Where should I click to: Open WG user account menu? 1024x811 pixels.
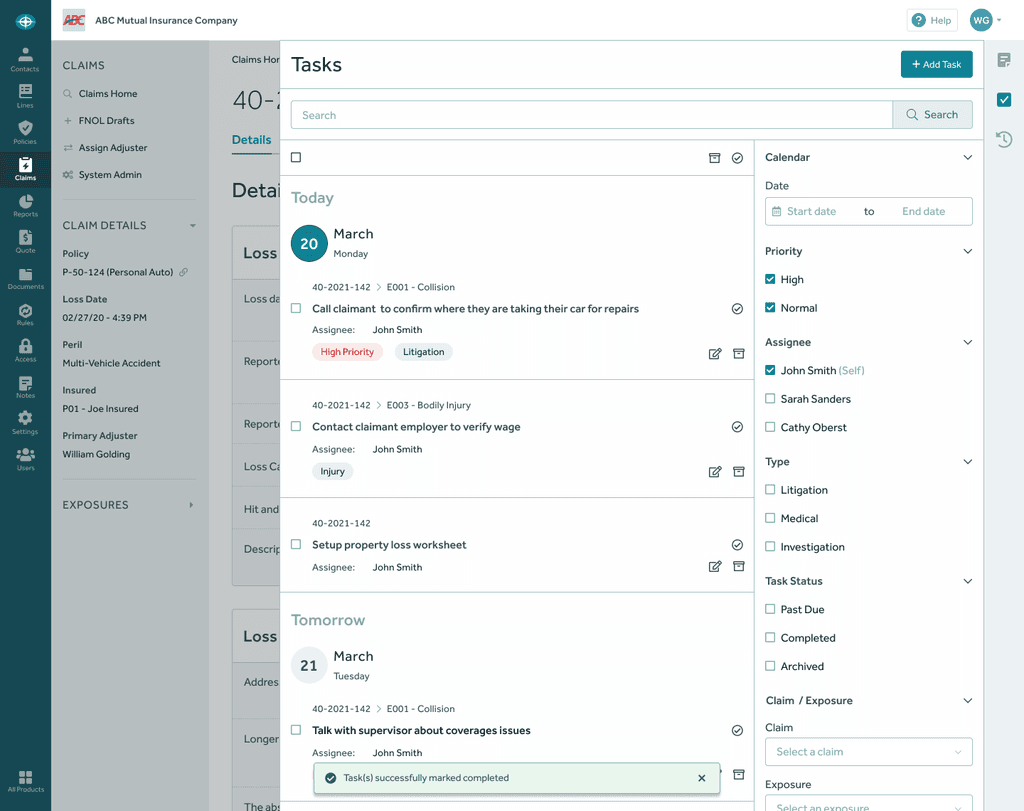click(985, 20)
